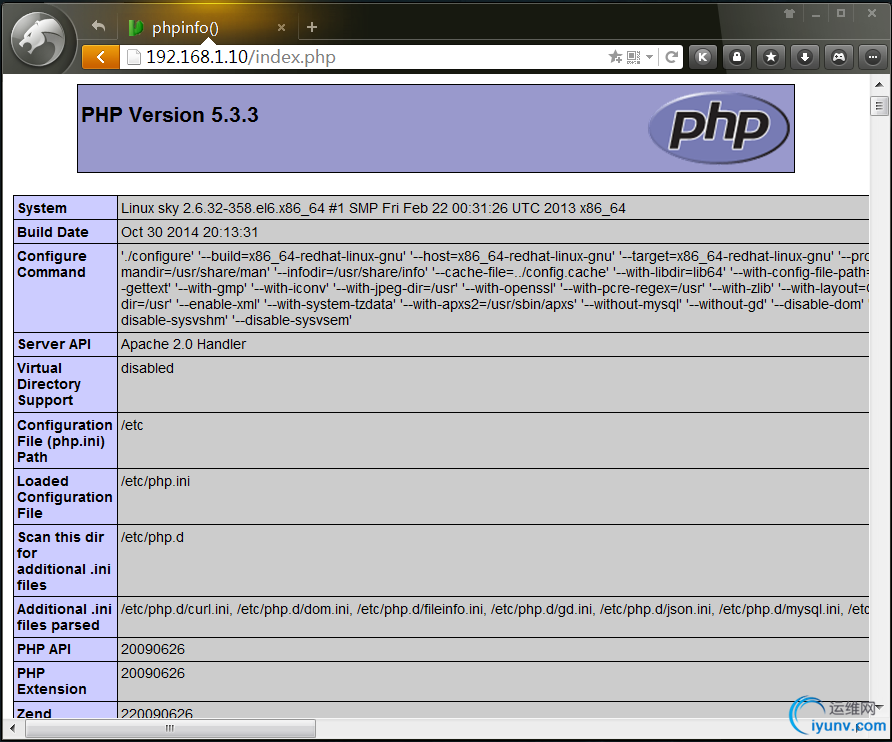Click the System row label
The image size is (892, 742).
click(x=42, y=208)
